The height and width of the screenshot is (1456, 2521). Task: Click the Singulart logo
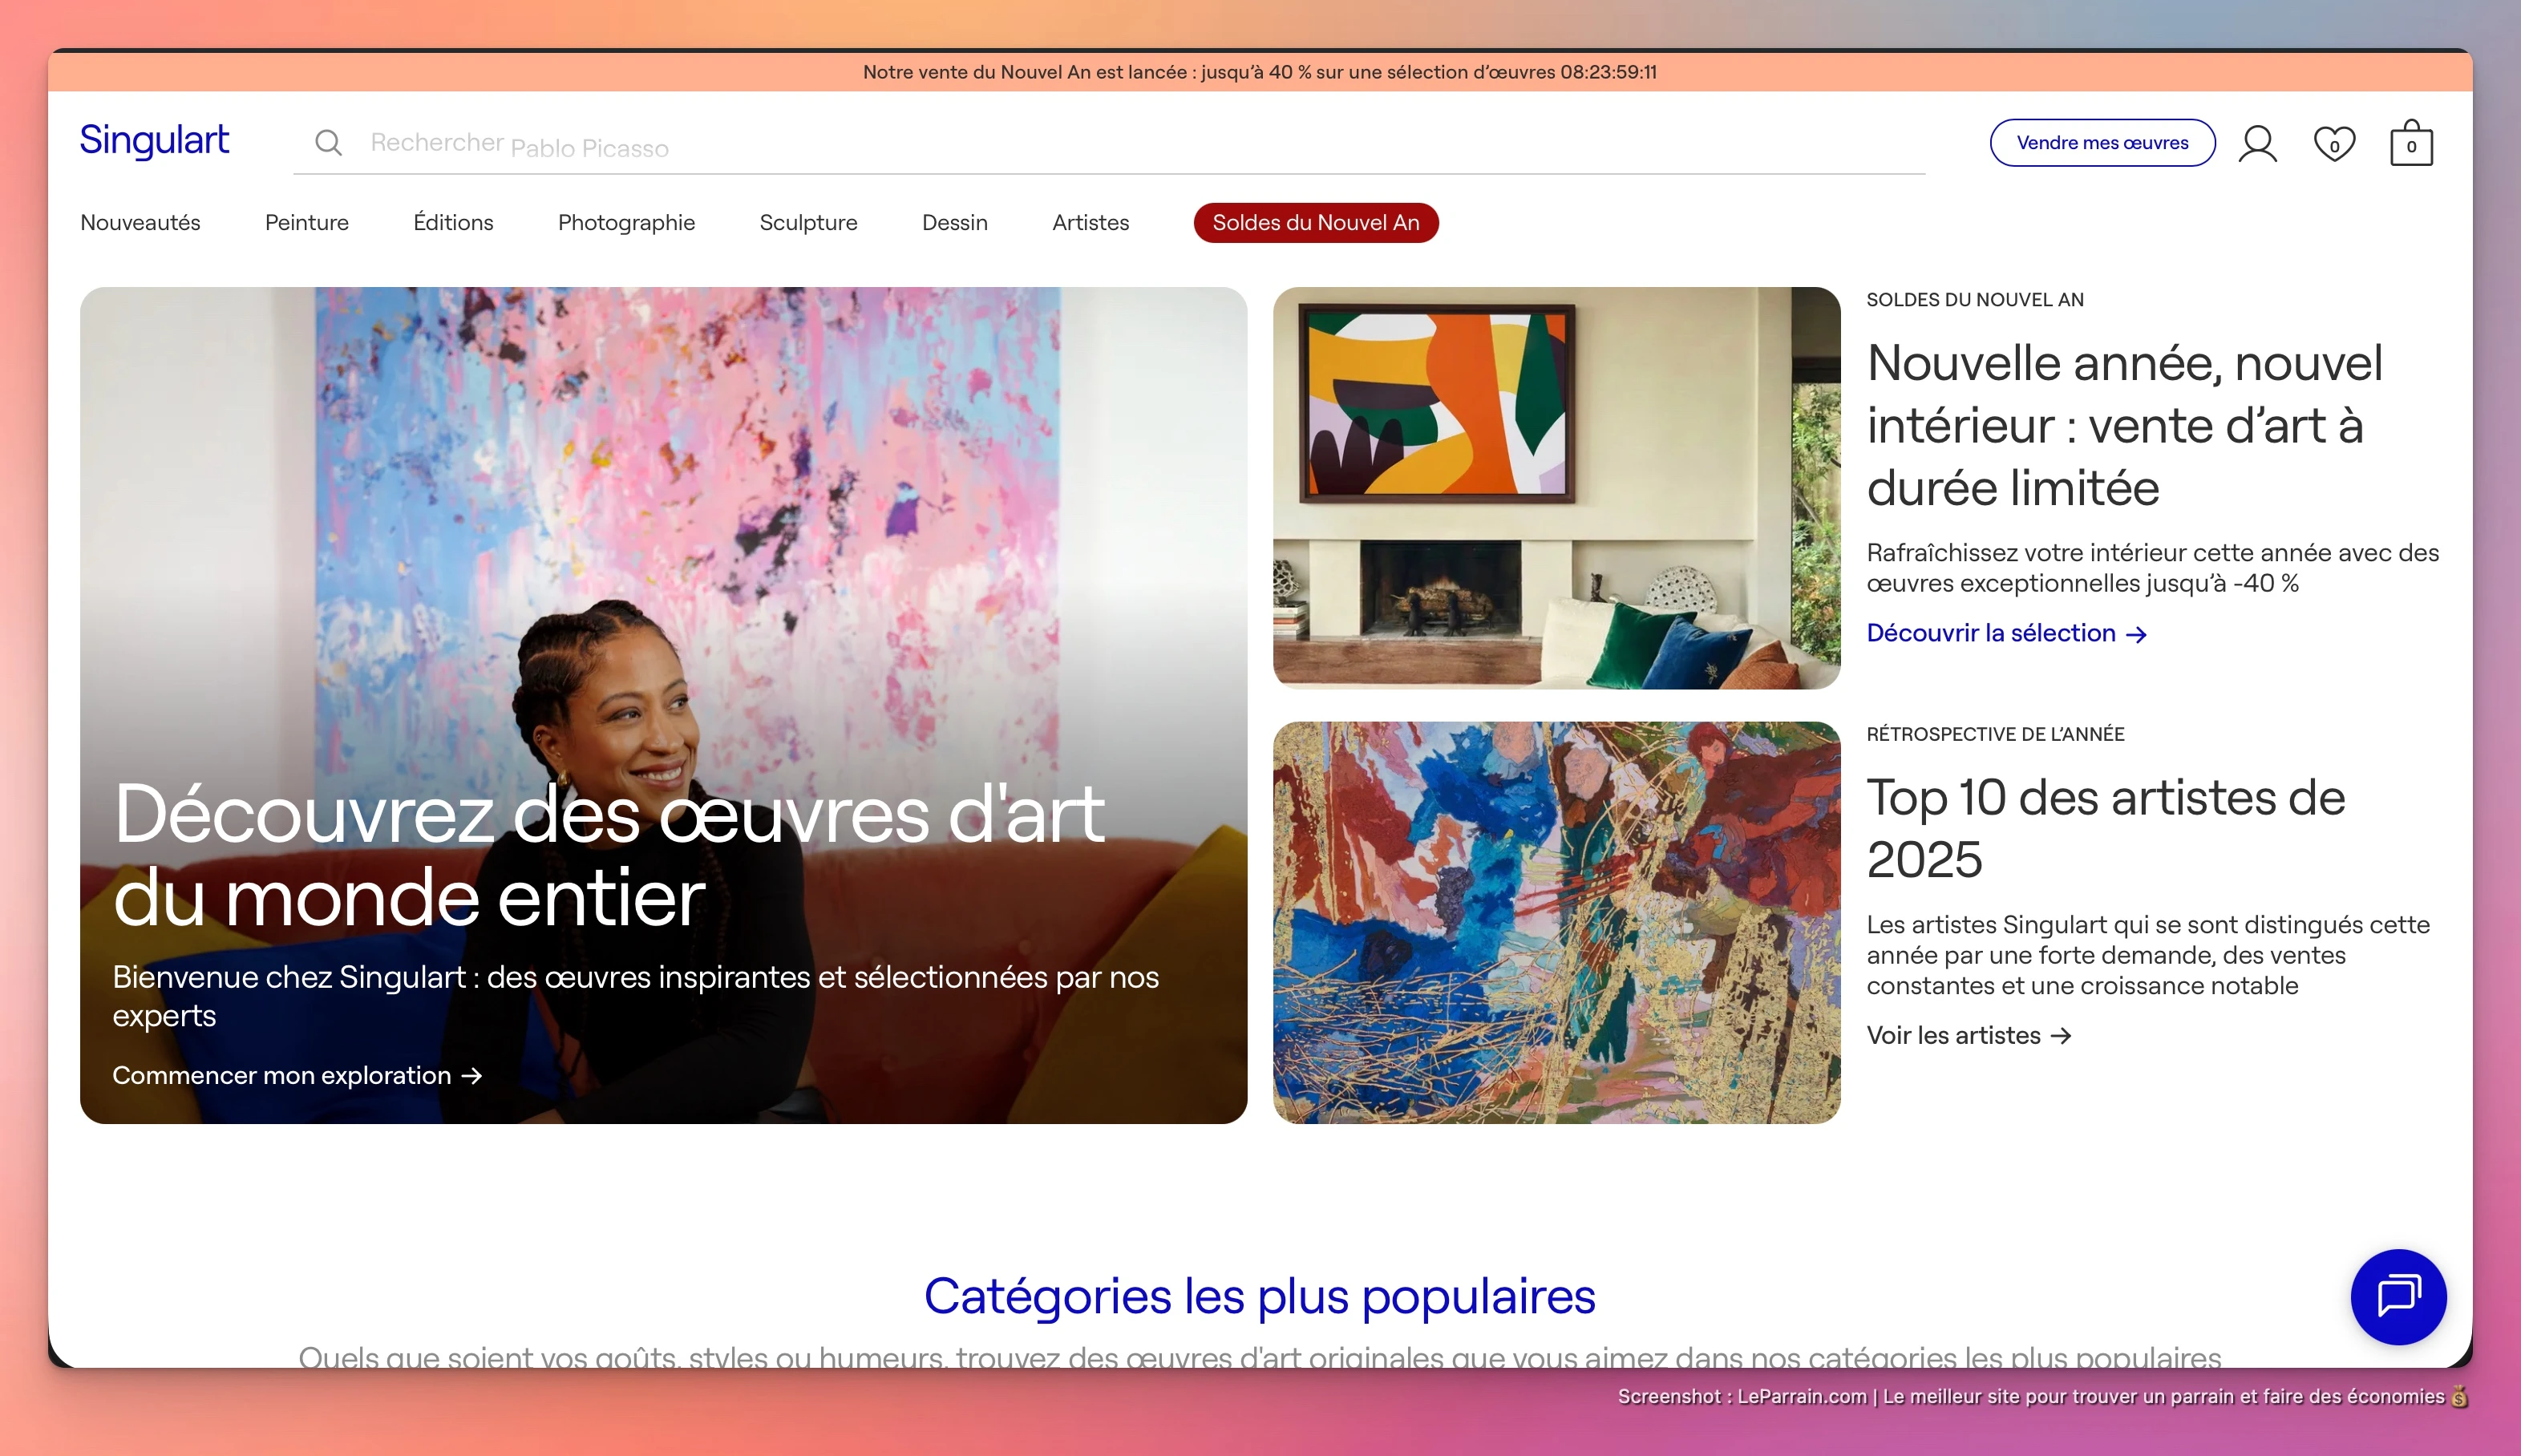click(x=155, y=140)
